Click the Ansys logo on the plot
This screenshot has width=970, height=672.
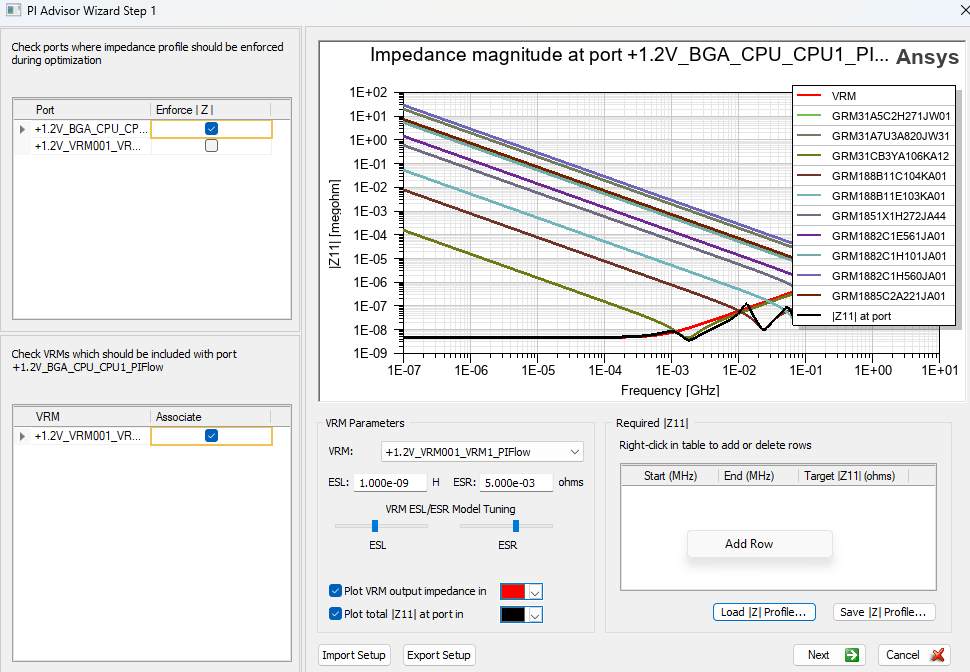927,57
